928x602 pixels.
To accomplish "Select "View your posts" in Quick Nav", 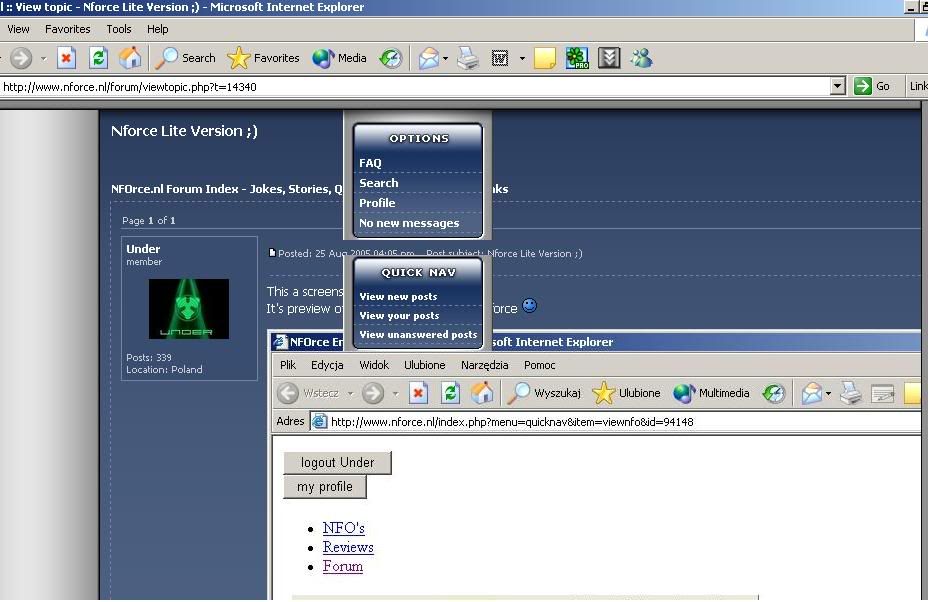I will tap(399, 316).
